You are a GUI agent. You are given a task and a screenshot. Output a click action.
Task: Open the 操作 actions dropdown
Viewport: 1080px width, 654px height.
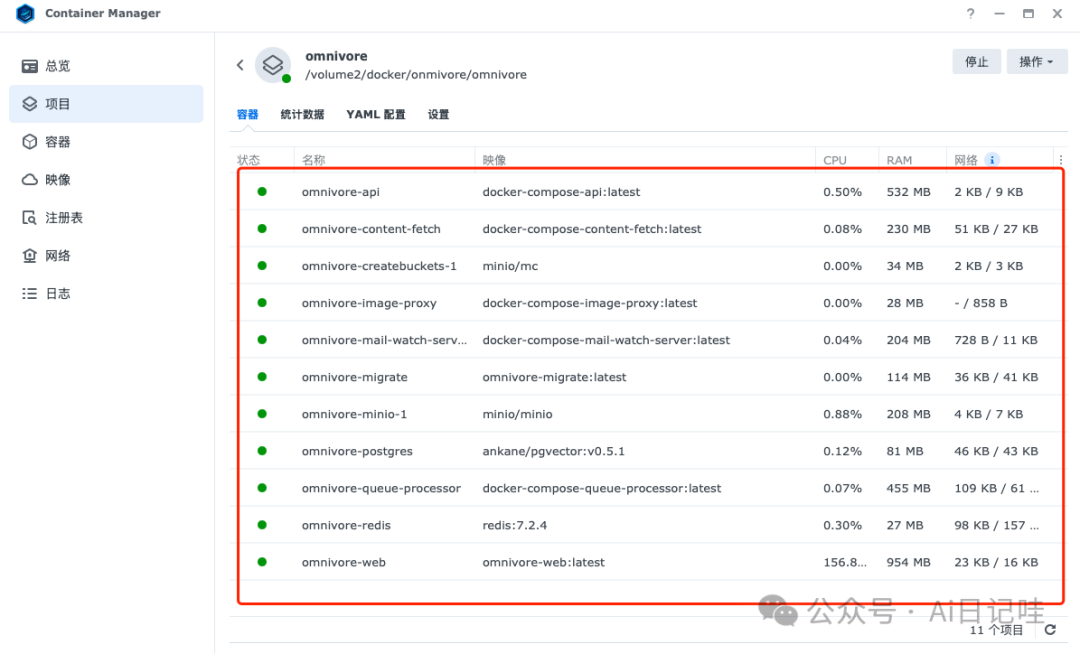(1037, 62)
